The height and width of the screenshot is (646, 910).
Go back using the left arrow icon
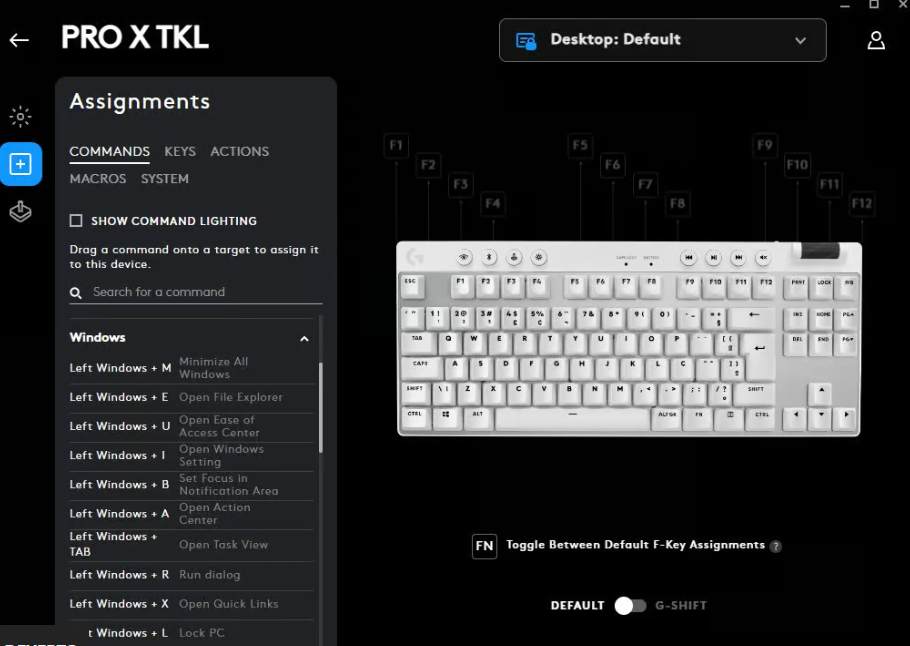(19, 40)
